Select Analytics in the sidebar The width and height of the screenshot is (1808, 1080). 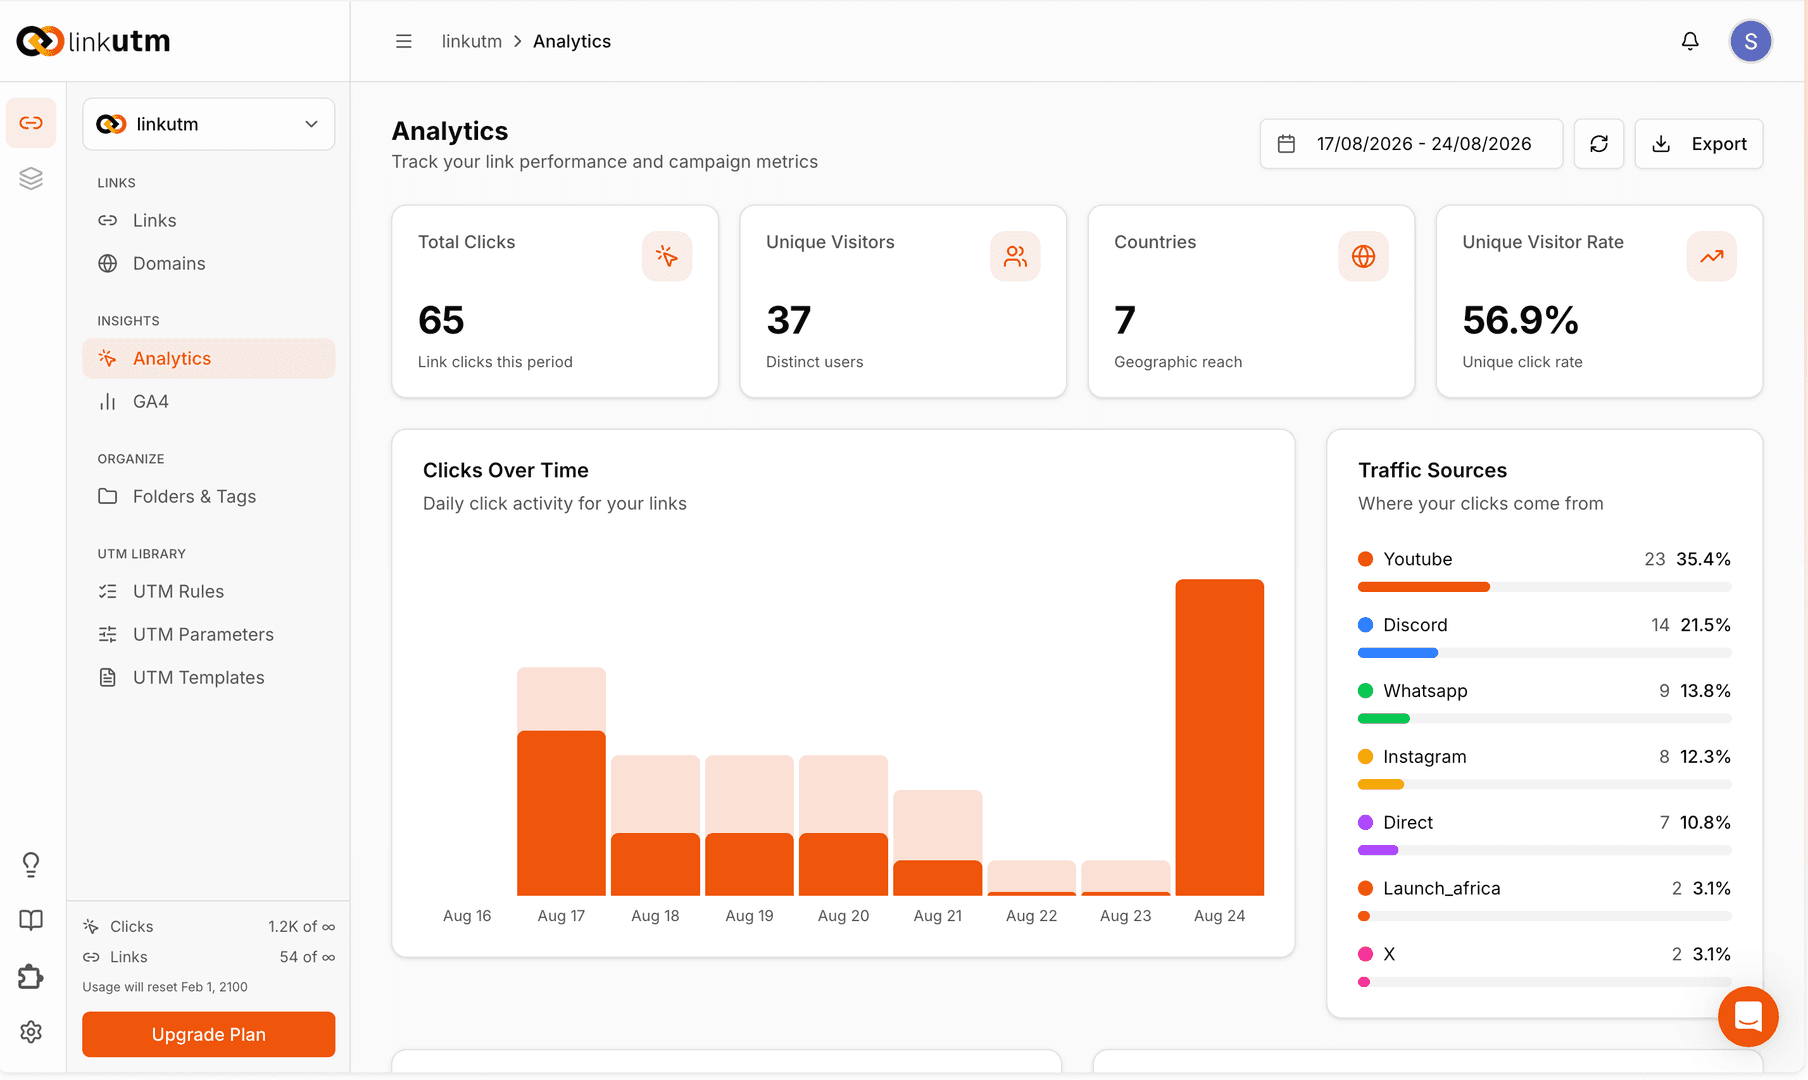209,358
